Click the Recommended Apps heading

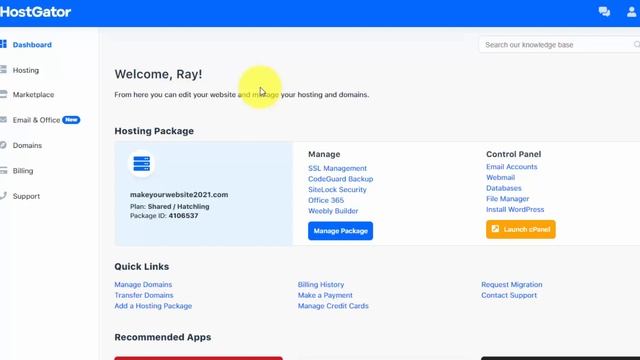163,337
